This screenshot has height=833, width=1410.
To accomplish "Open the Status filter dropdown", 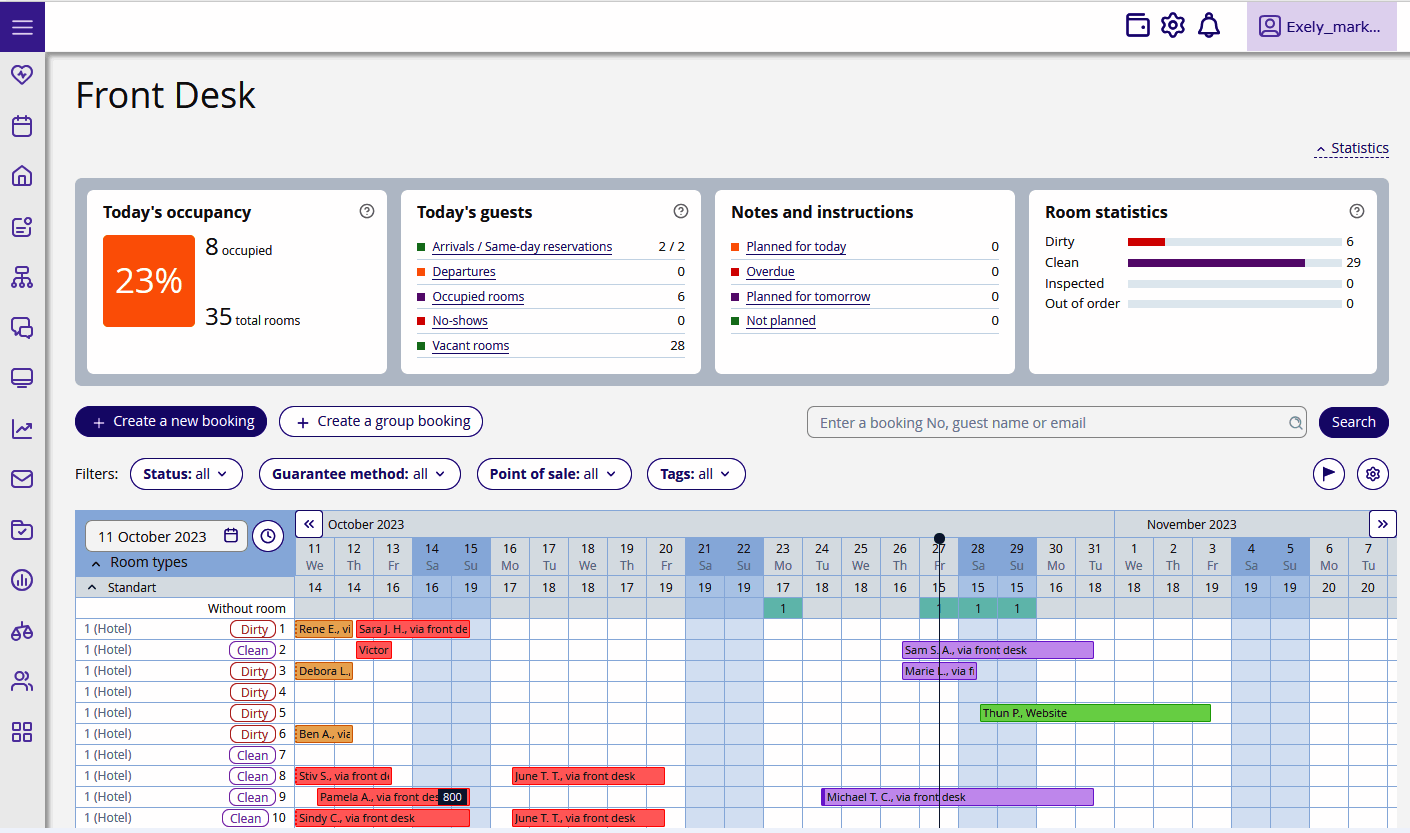I will [186, 473].
